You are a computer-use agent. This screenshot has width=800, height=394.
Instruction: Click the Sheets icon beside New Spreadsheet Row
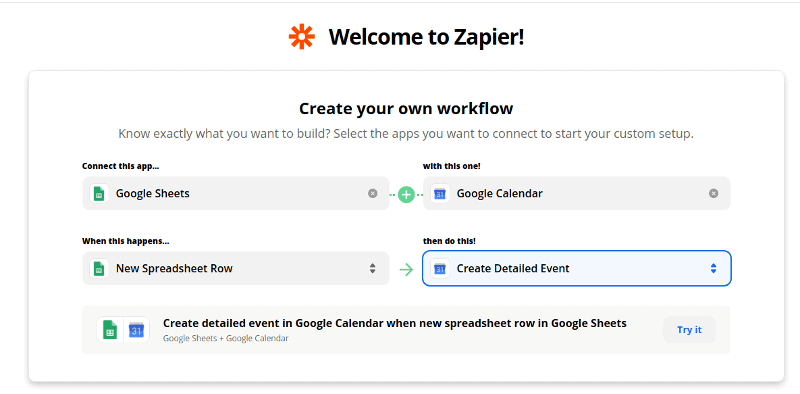pos(99,268)
